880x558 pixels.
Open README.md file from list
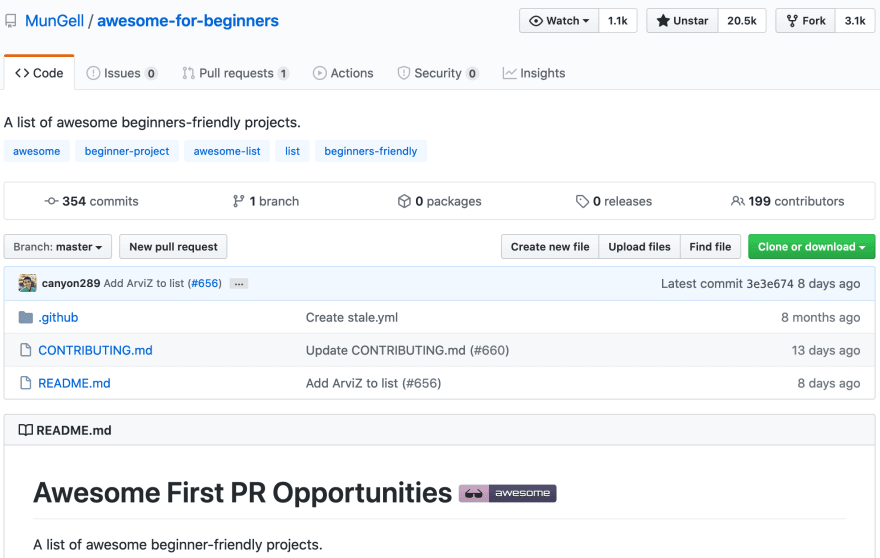[x=74, y=383]
